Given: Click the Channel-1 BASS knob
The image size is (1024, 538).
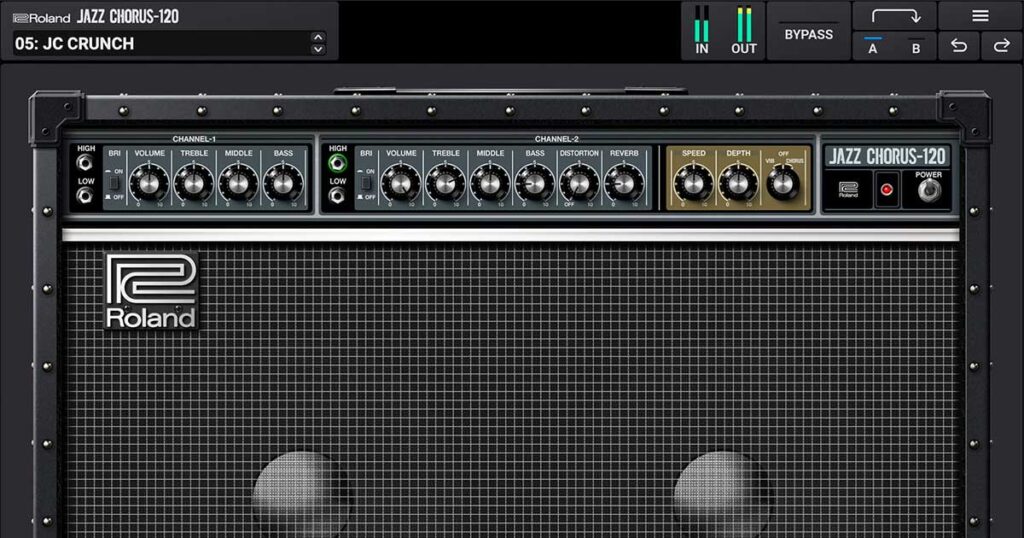Looking at the screenshot, I should coord(283,183).
